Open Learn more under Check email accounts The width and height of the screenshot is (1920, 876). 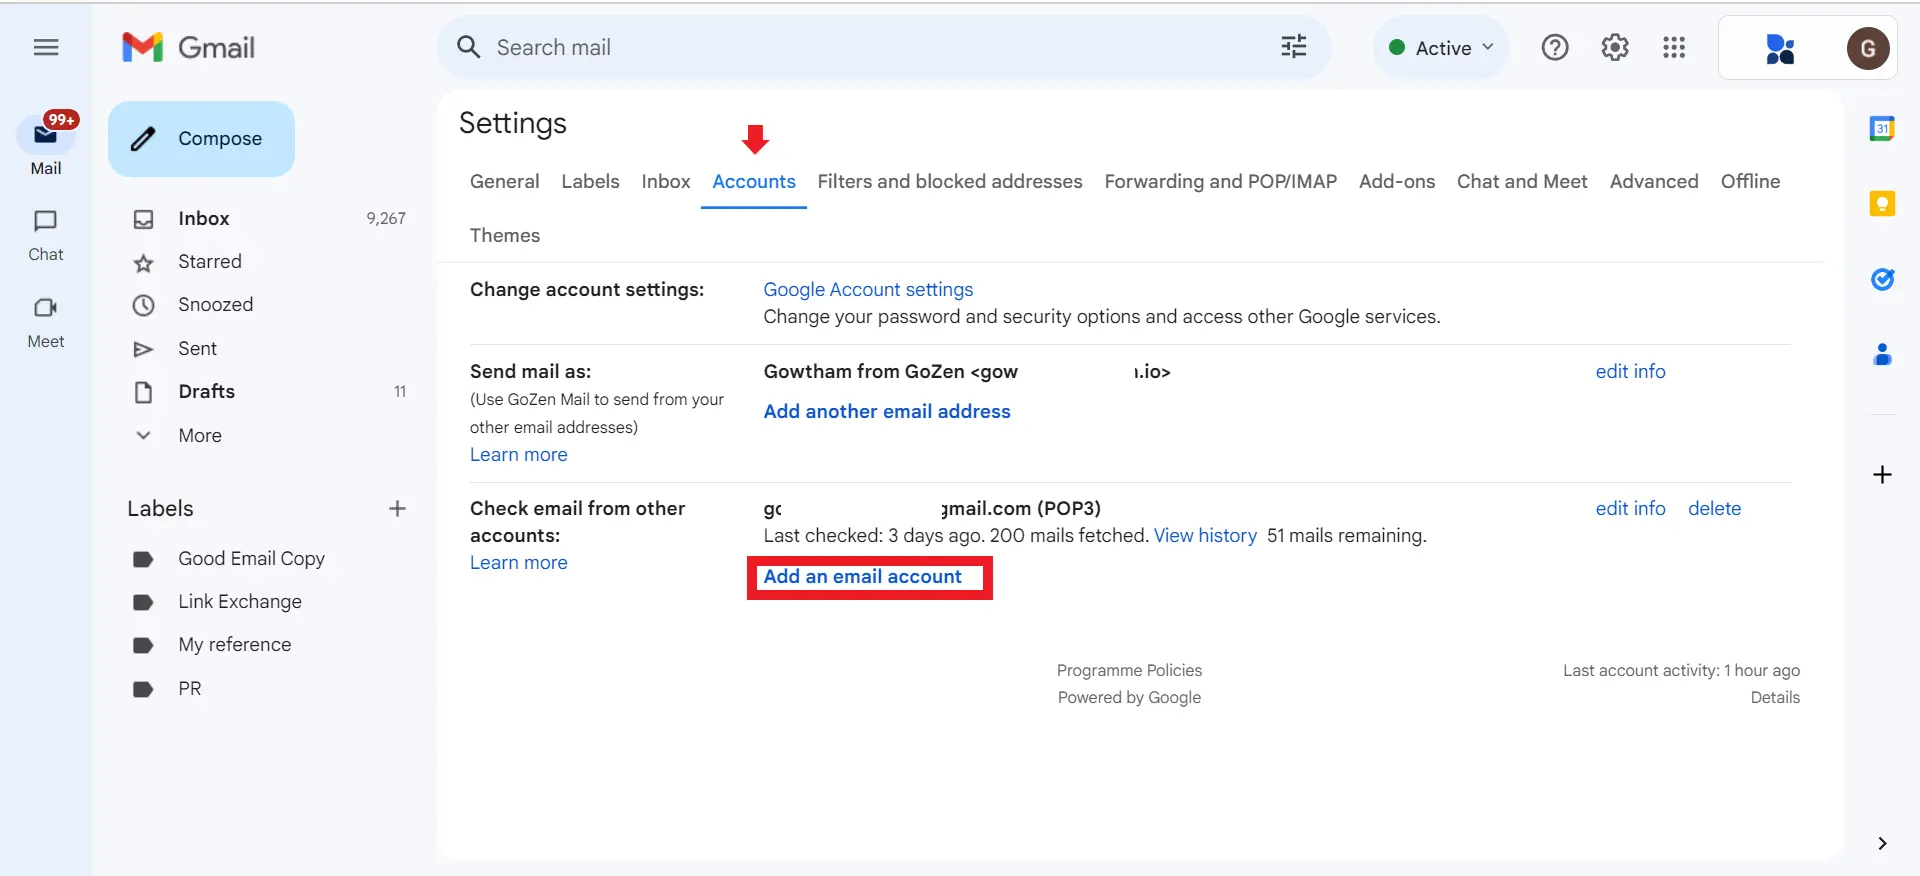point(519,562)
